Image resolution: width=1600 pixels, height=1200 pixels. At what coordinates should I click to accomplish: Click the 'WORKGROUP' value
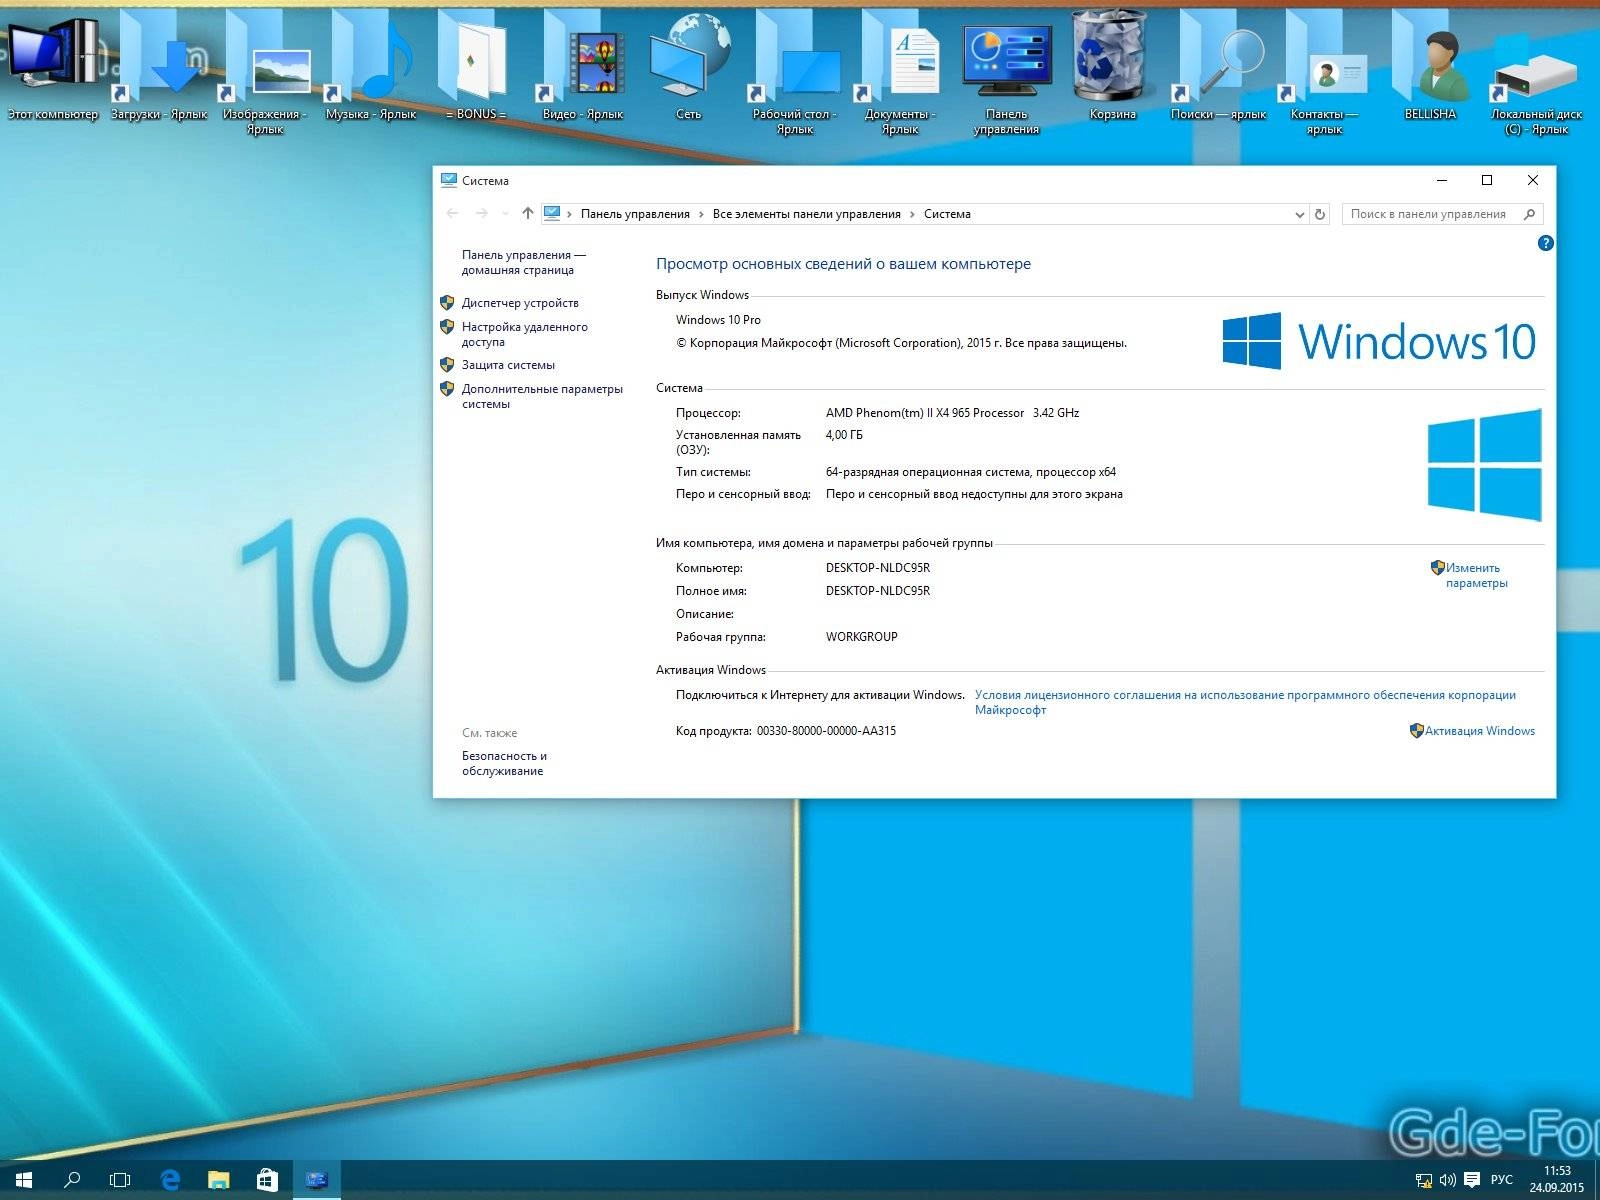click(x=861, y=637)
